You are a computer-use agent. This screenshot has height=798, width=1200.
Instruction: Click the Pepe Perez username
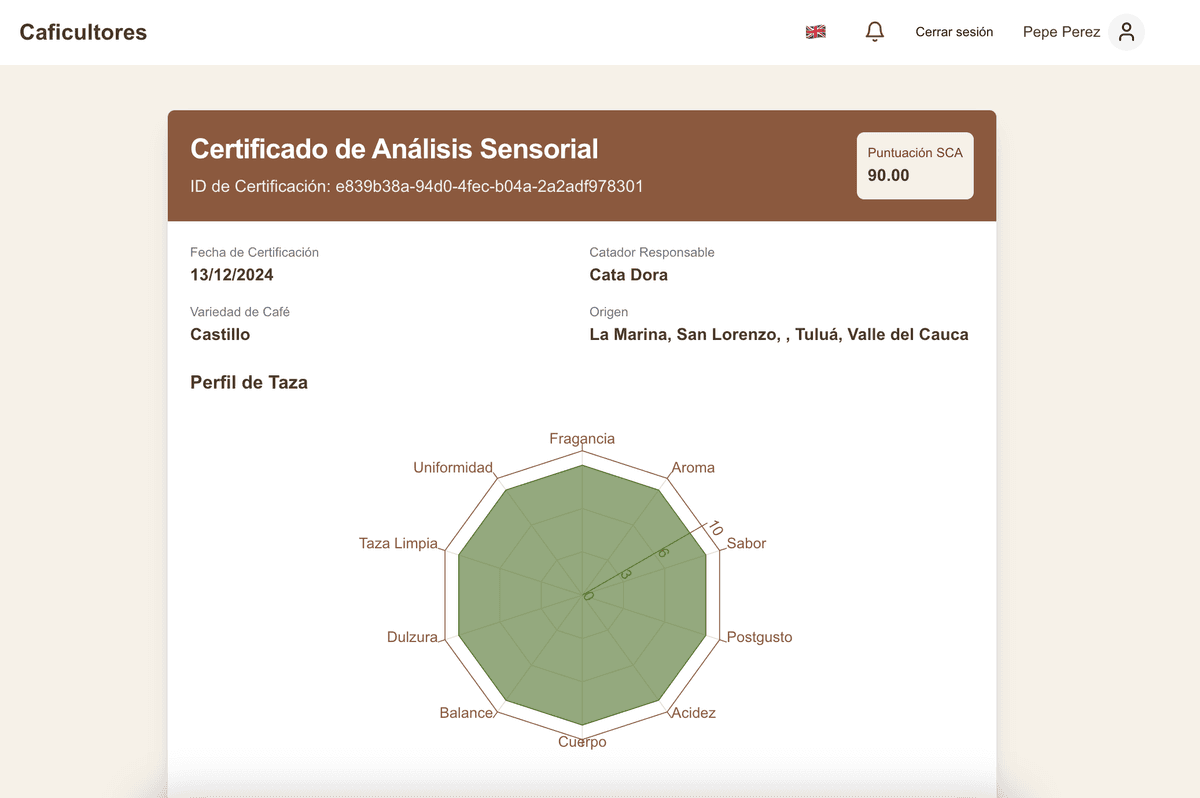1061,32
